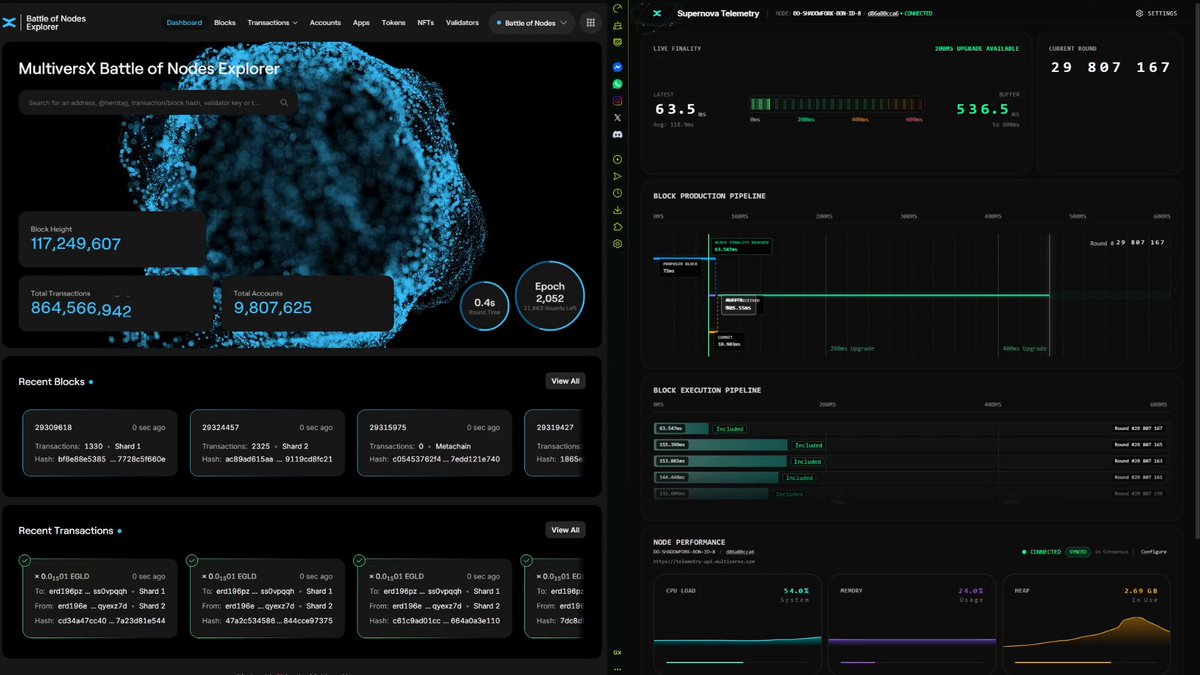
Task: Click the MultiversX logo in Explorer header
Action: click(10, 22)
